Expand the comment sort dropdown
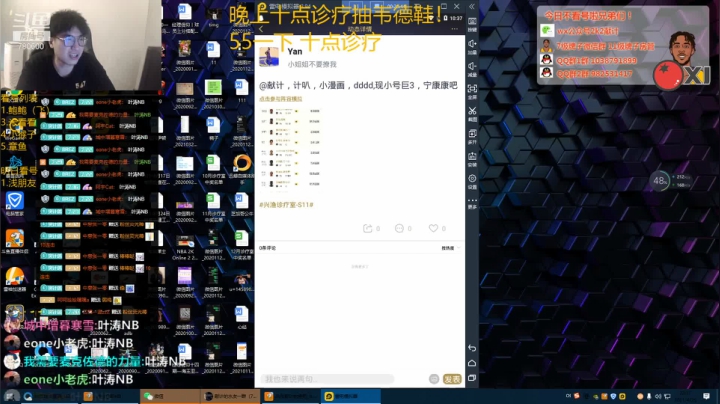Screen dimensions: 720x404 pyautogui.click(x=451, y=248)
